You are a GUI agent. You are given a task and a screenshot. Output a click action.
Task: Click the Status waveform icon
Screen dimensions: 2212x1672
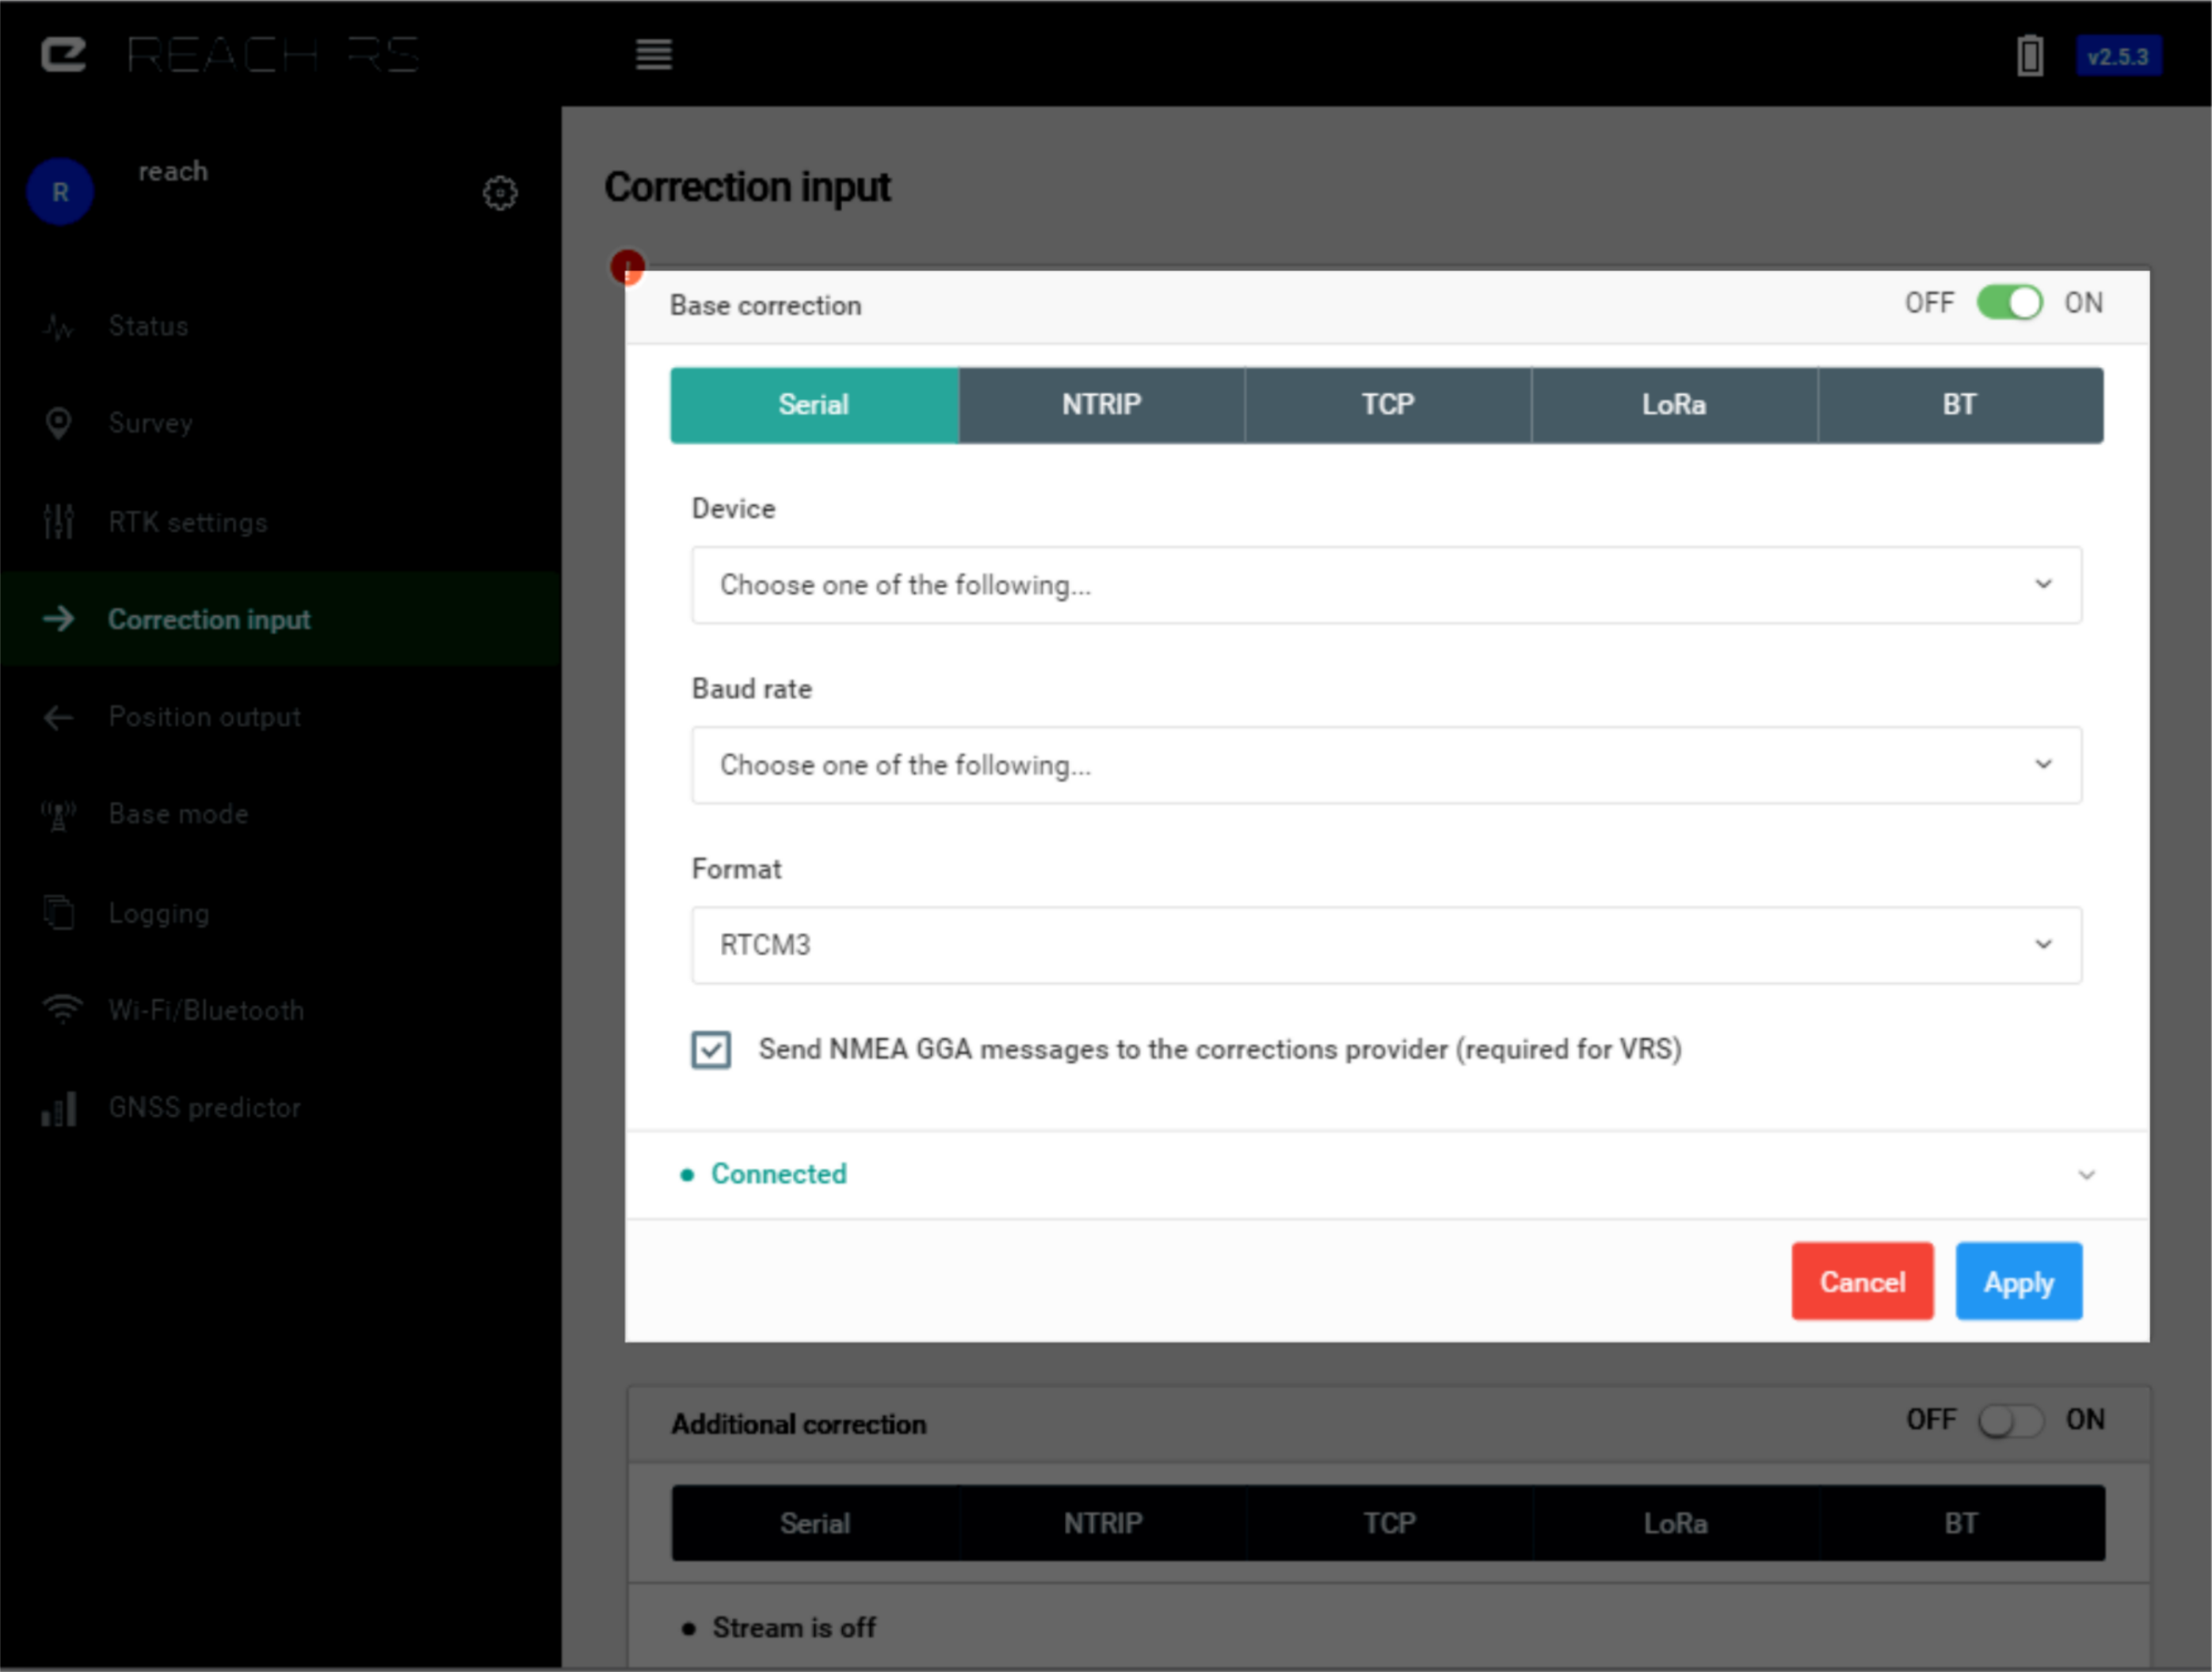click(x=59, y=326)
